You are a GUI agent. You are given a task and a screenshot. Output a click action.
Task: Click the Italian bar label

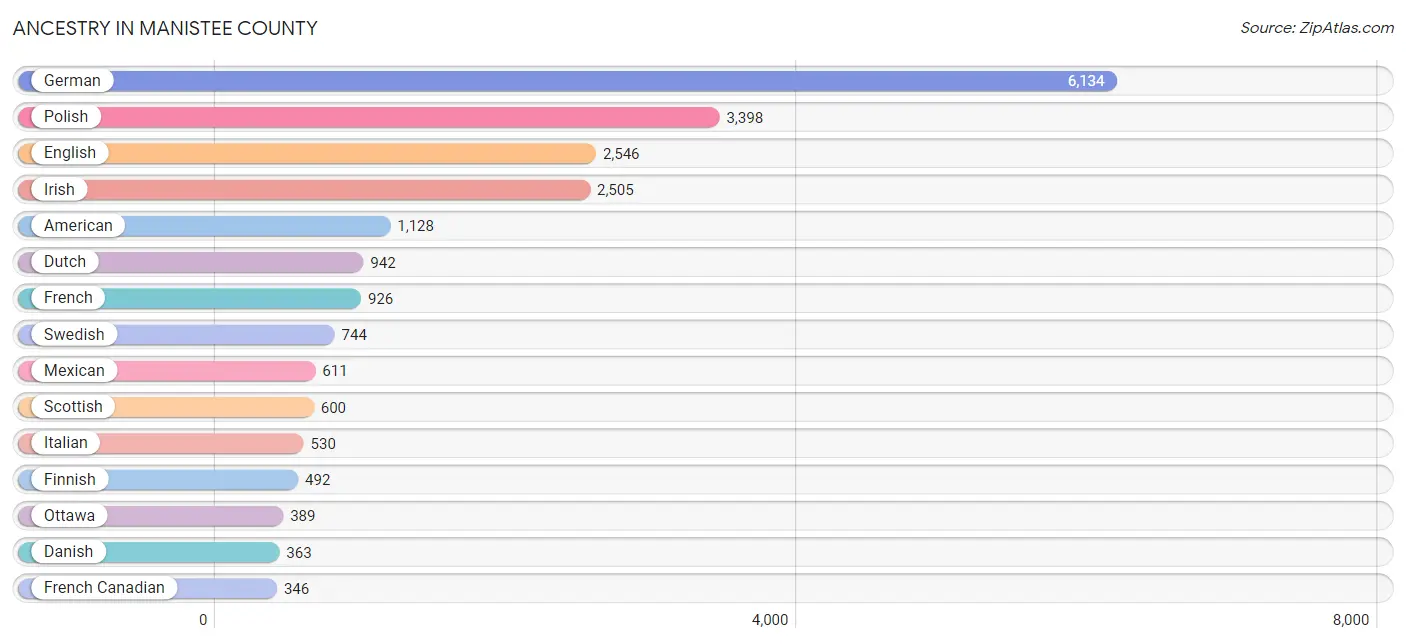tap(66, 443)
